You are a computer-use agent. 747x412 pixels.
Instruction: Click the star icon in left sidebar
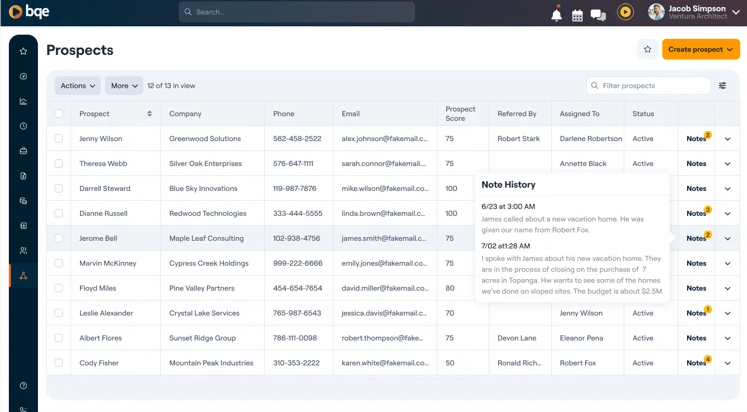(x=23, y=51)
